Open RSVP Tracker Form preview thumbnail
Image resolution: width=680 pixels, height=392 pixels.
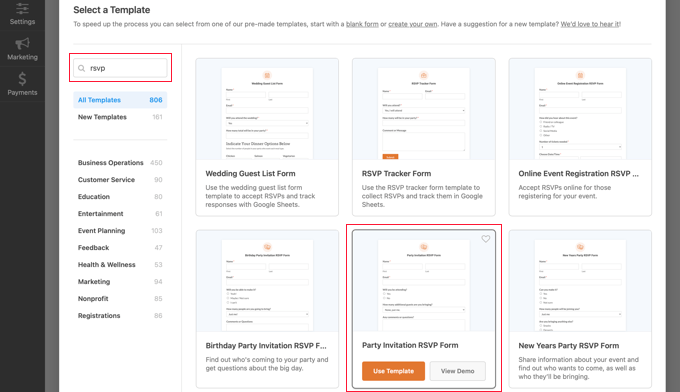pyautogui.click(x=424, y=109)
